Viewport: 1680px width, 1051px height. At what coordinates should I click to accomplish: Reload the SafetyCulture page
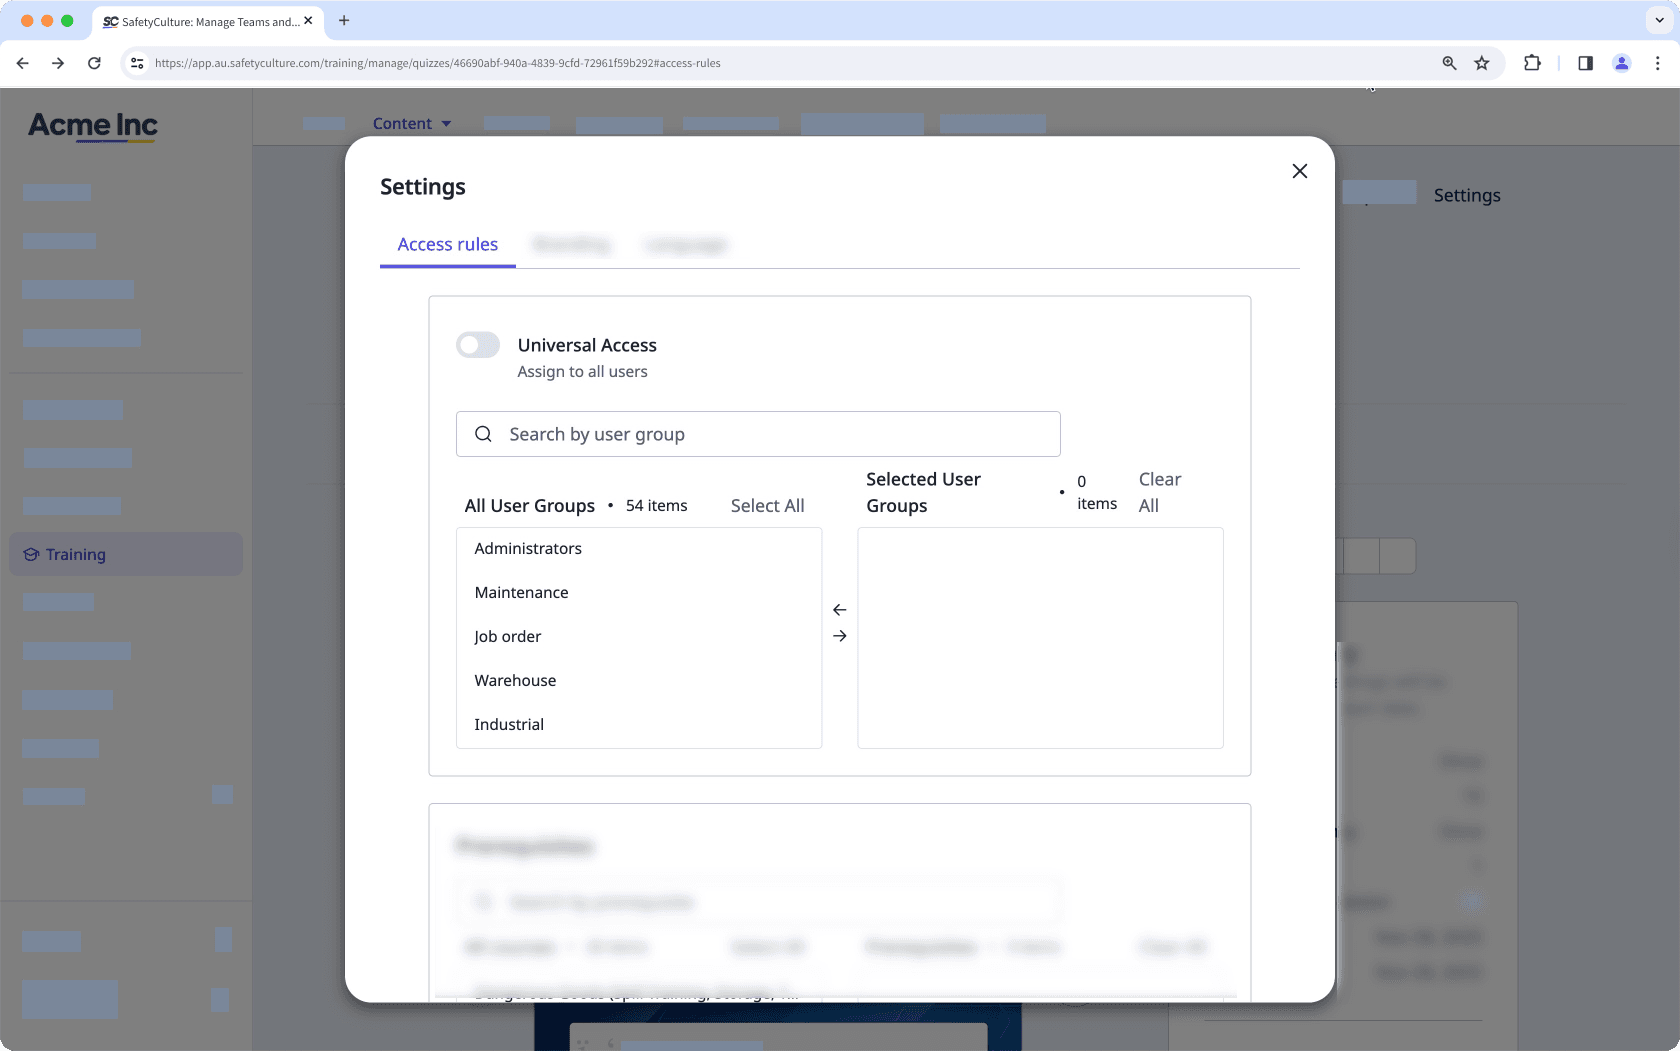click(94, 62)
